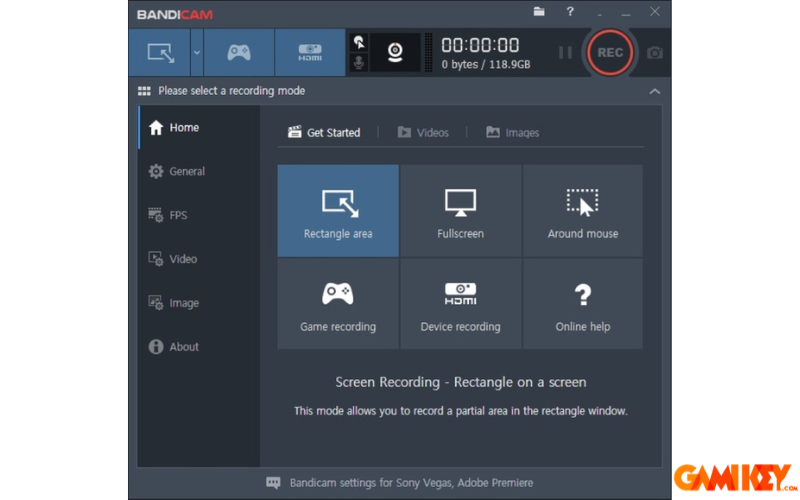The image size is (800, 500).
Task: Open the output folder icon in title bar
Action: coord(539,11)
